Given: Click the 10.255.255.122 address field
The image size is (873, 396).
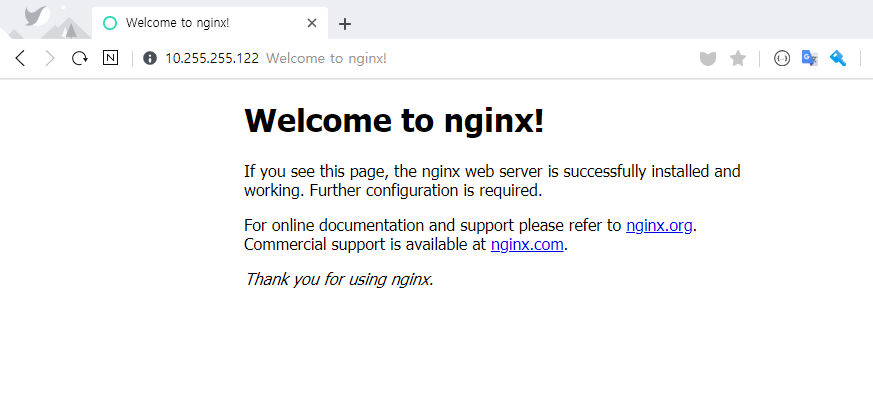Looking at the screenshot, I should 212,58.
